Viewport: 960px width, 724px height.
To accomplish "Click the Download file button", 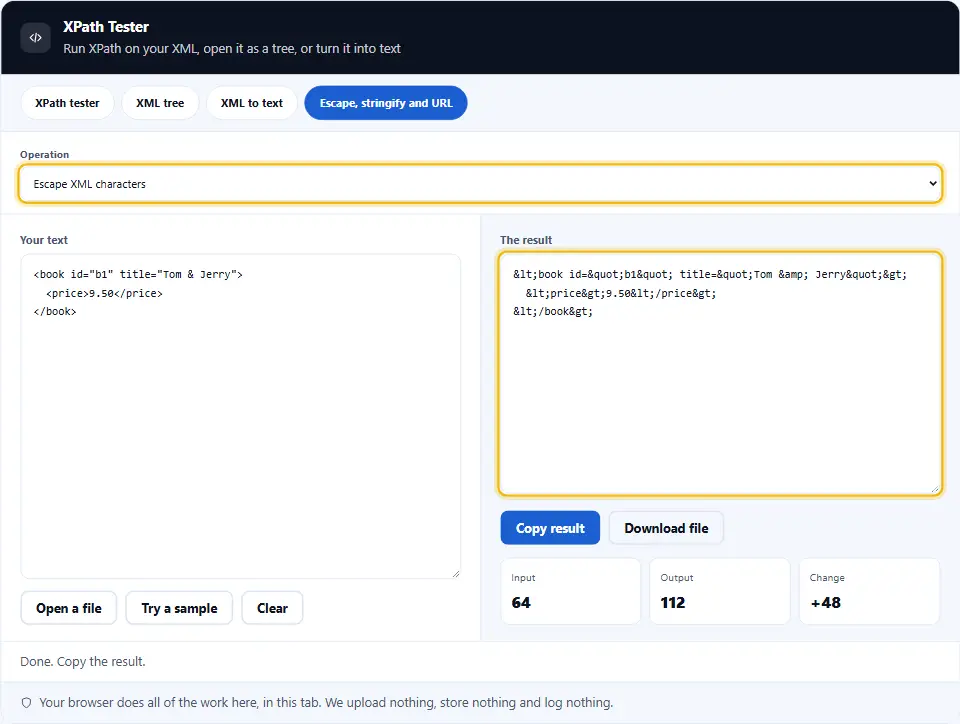I will coord(666,528).
